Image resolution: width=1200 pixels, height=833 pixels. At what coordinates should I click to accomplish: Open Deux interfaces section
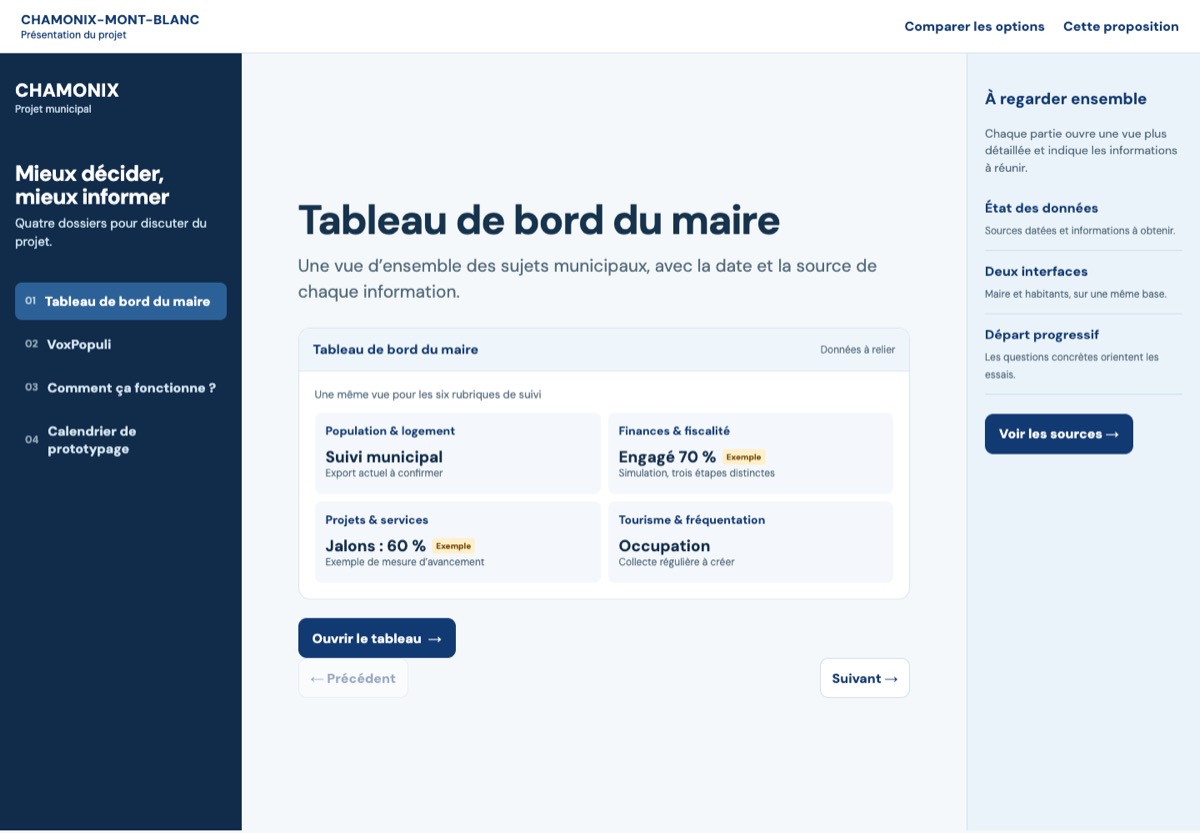pos(1083,282)
